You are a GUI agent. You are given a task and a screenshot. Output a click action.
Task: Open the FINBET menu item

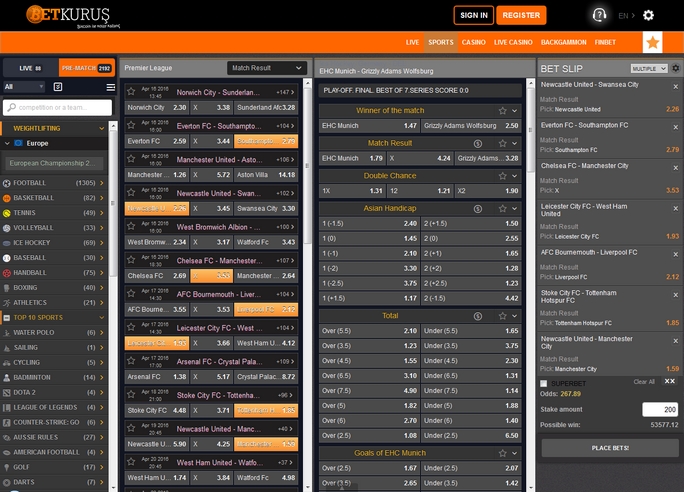(605, 42)
